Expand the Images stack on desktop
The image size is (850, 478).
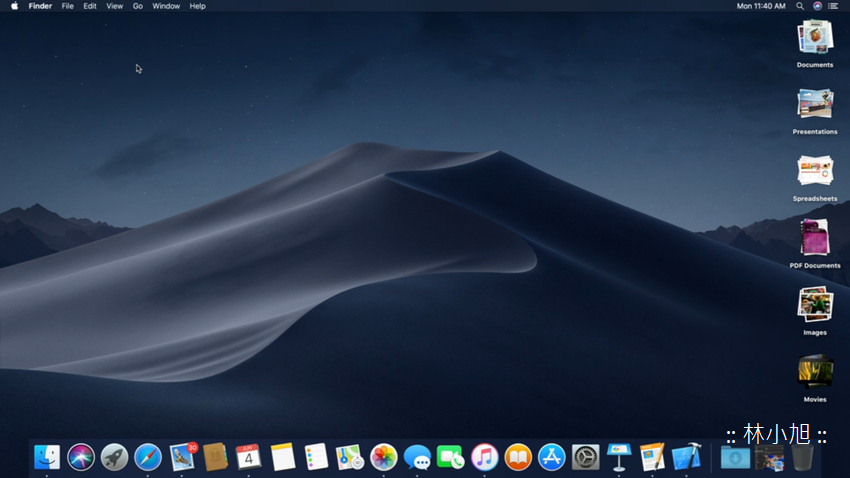click(815, 305)
